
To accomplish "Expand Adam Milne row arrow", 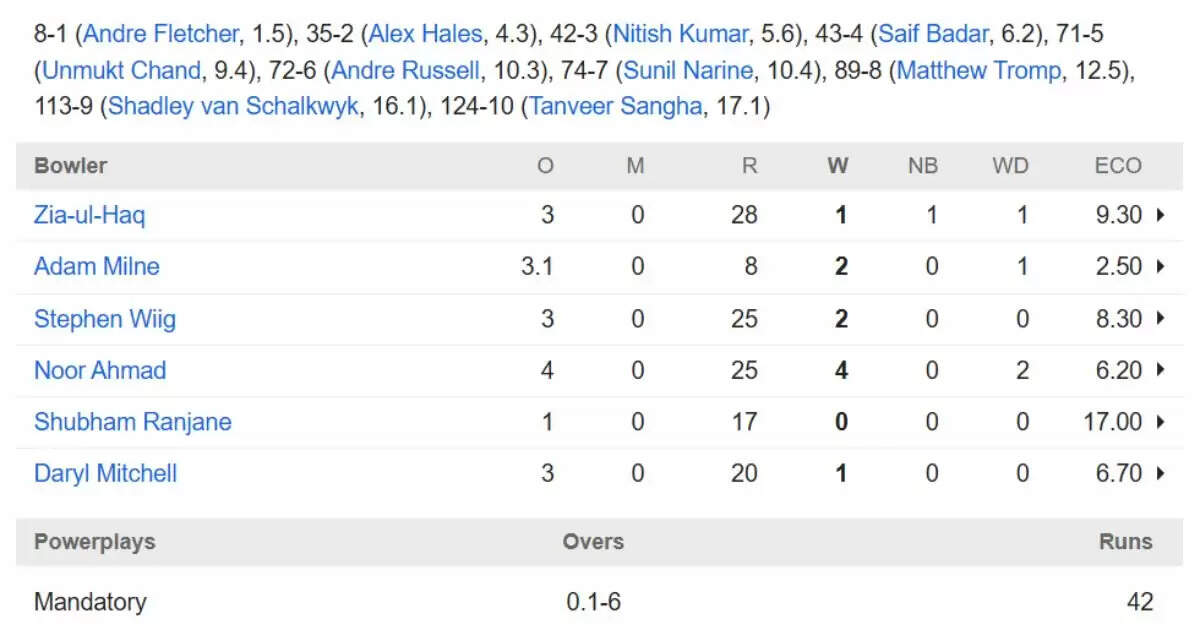I will click(x=1161, y=267).
